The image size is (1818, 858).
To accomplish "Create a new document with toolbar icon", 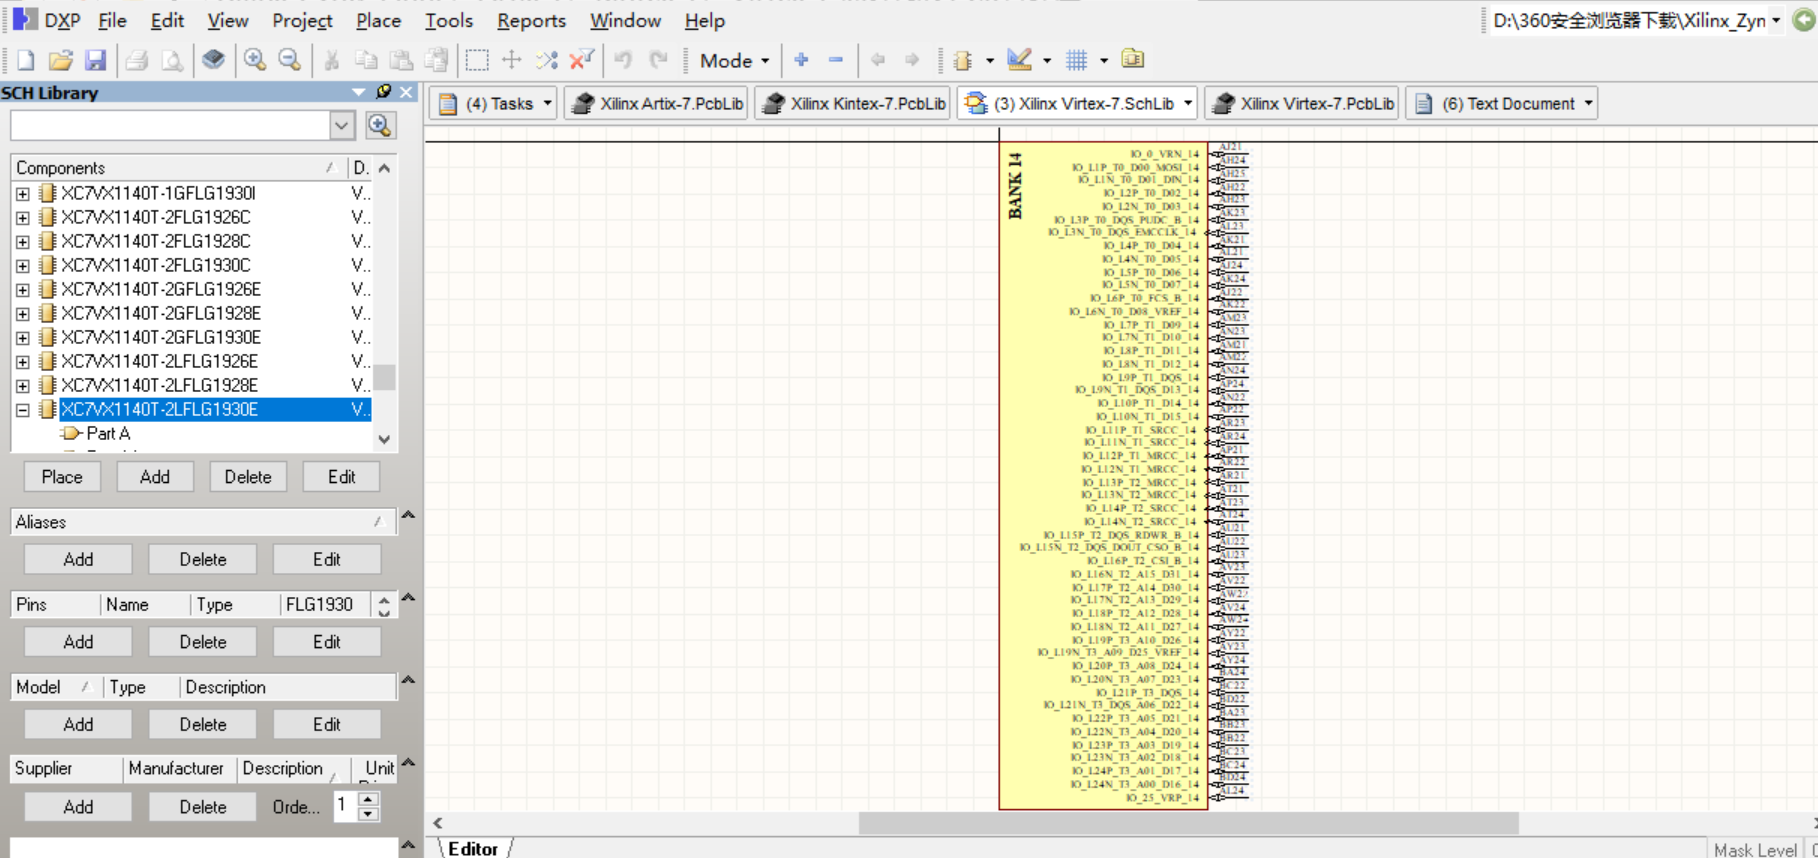I will coord(25,60).
